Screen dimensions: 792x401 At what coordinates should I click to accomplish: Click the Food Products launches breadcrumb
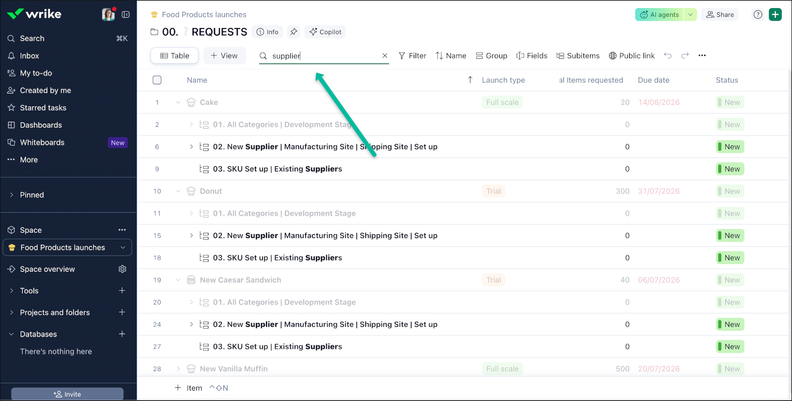coord(204,15)
